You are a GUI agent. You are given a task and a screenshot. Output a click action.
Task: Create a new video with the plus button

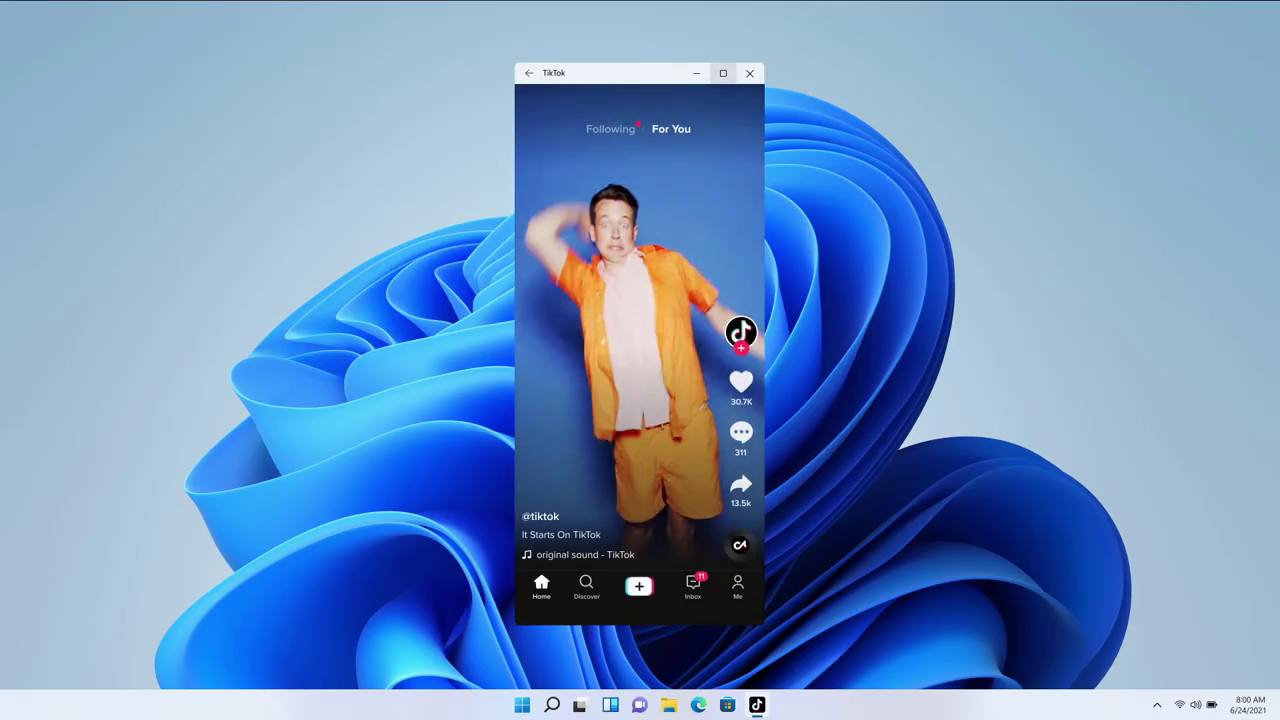click(x=639, y=586)
